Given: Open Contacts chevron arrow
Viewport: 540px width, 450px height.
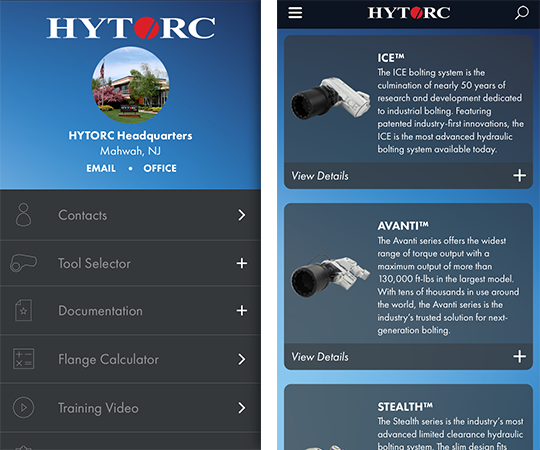Looking at the screenshot, I should coord(242,215).
